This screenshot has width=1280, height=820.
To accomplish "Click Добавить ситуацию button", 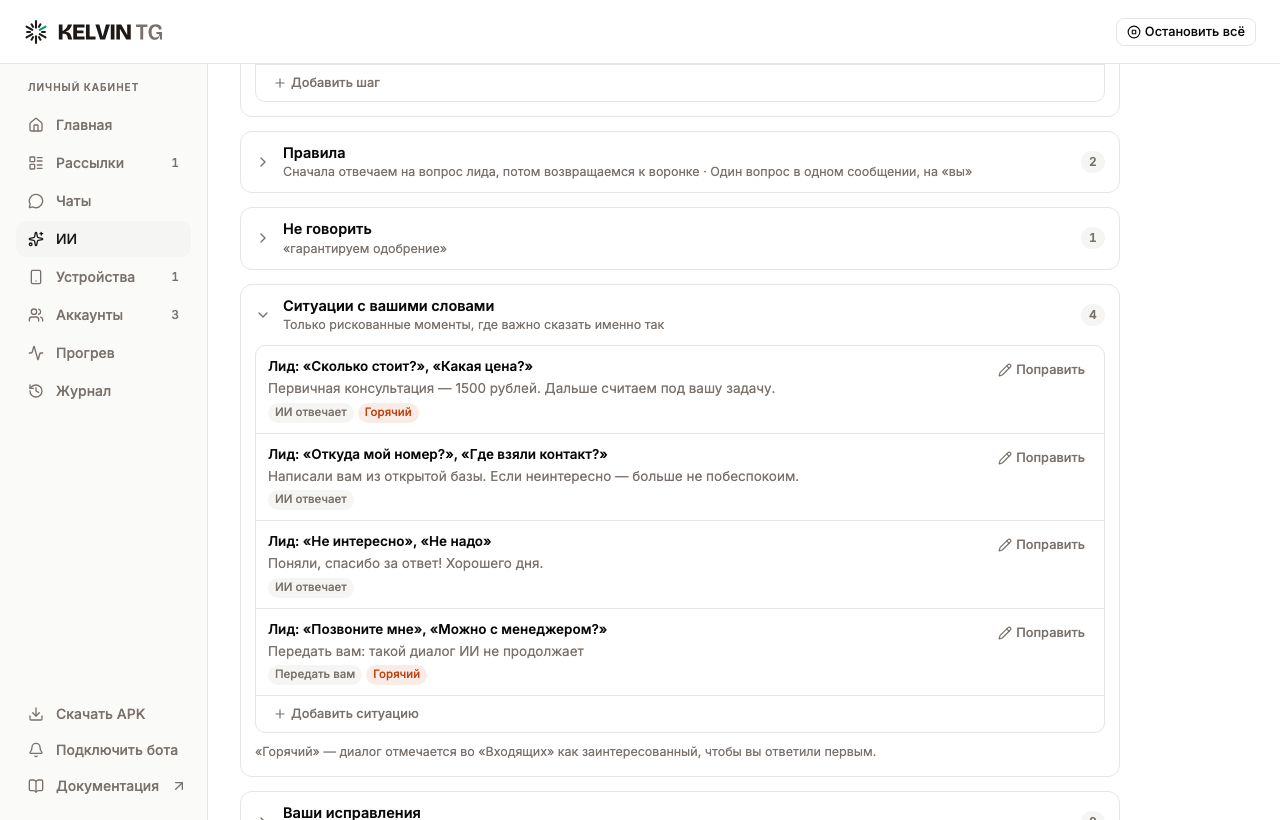I will pyautogui.click(x=346, y=714).
